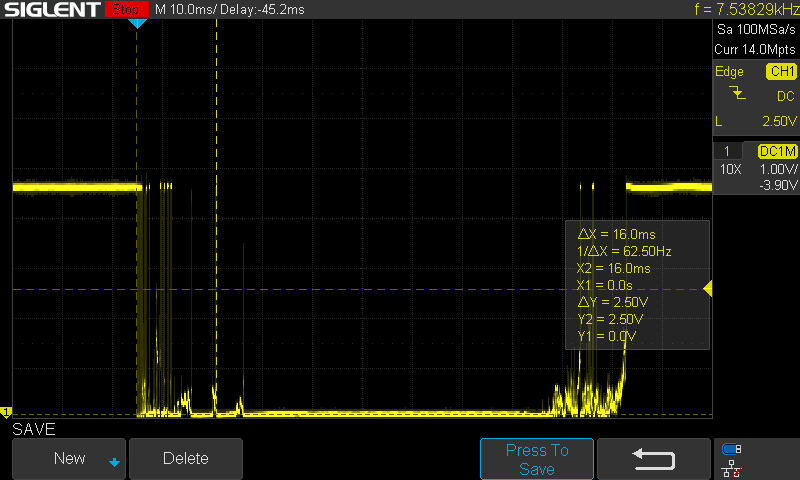Image resolution: width=800 pixels, height=480 pixels.
Task: Click the Y2 = 2.50V cursor readout
Action: [610, 319]
